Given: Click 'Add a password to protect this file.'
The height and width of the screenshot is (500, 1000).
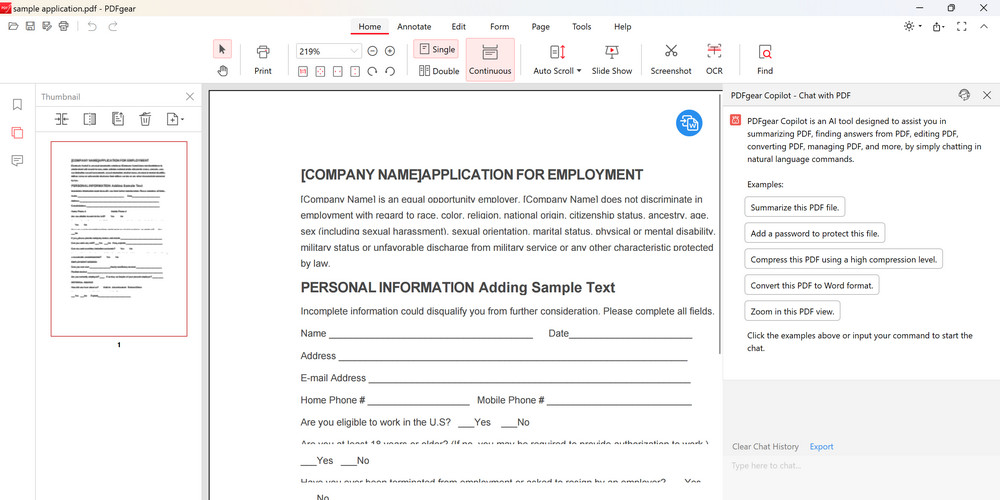Looking at the screenshot, I should [814, 233].
